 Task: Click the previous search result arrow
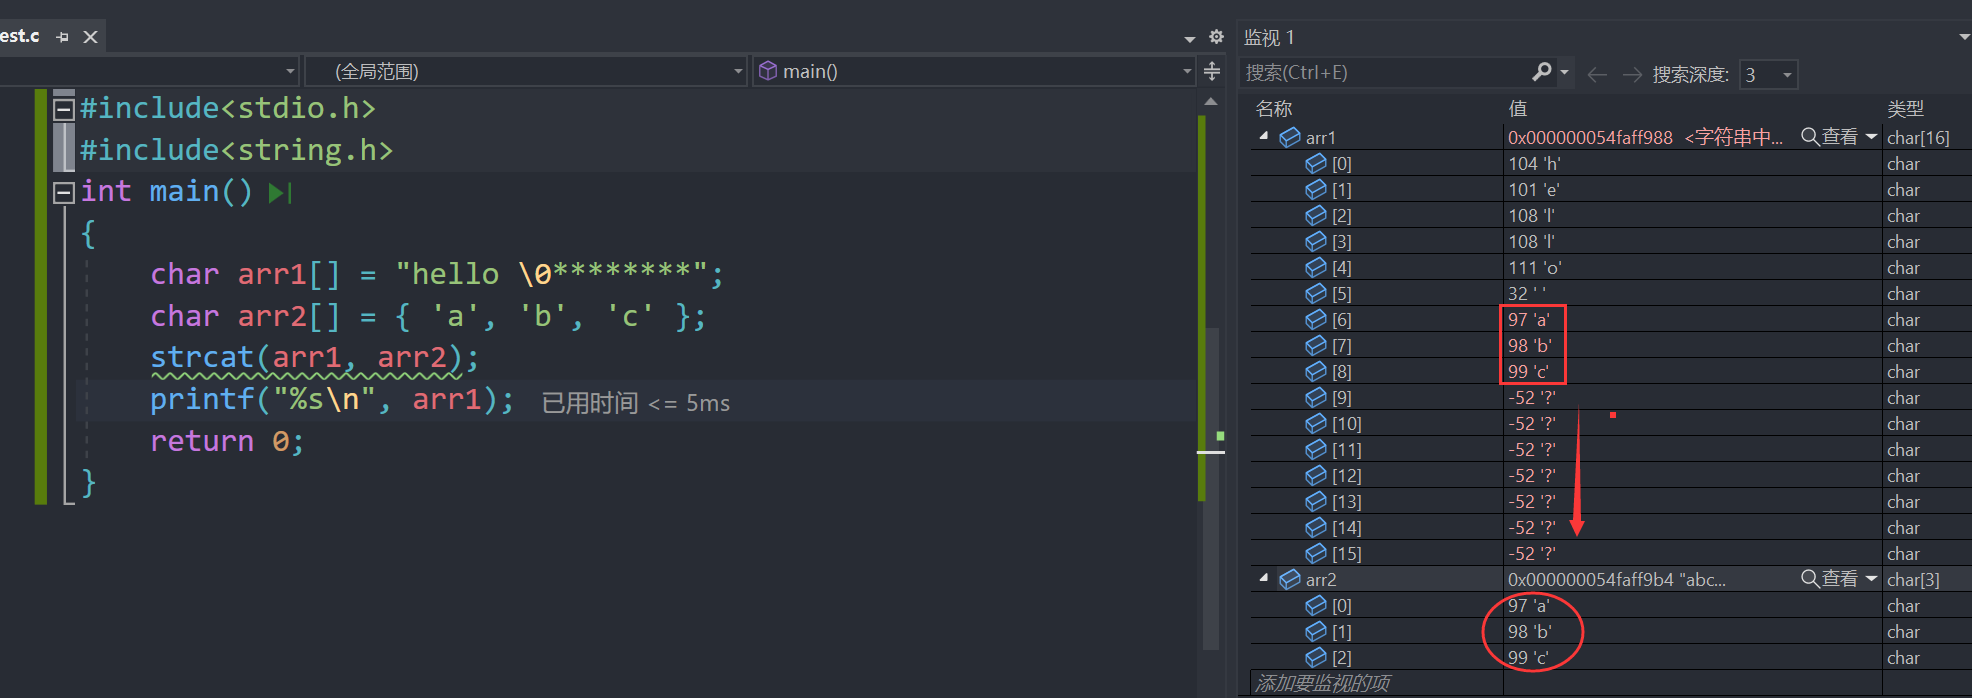point(1597,74)
